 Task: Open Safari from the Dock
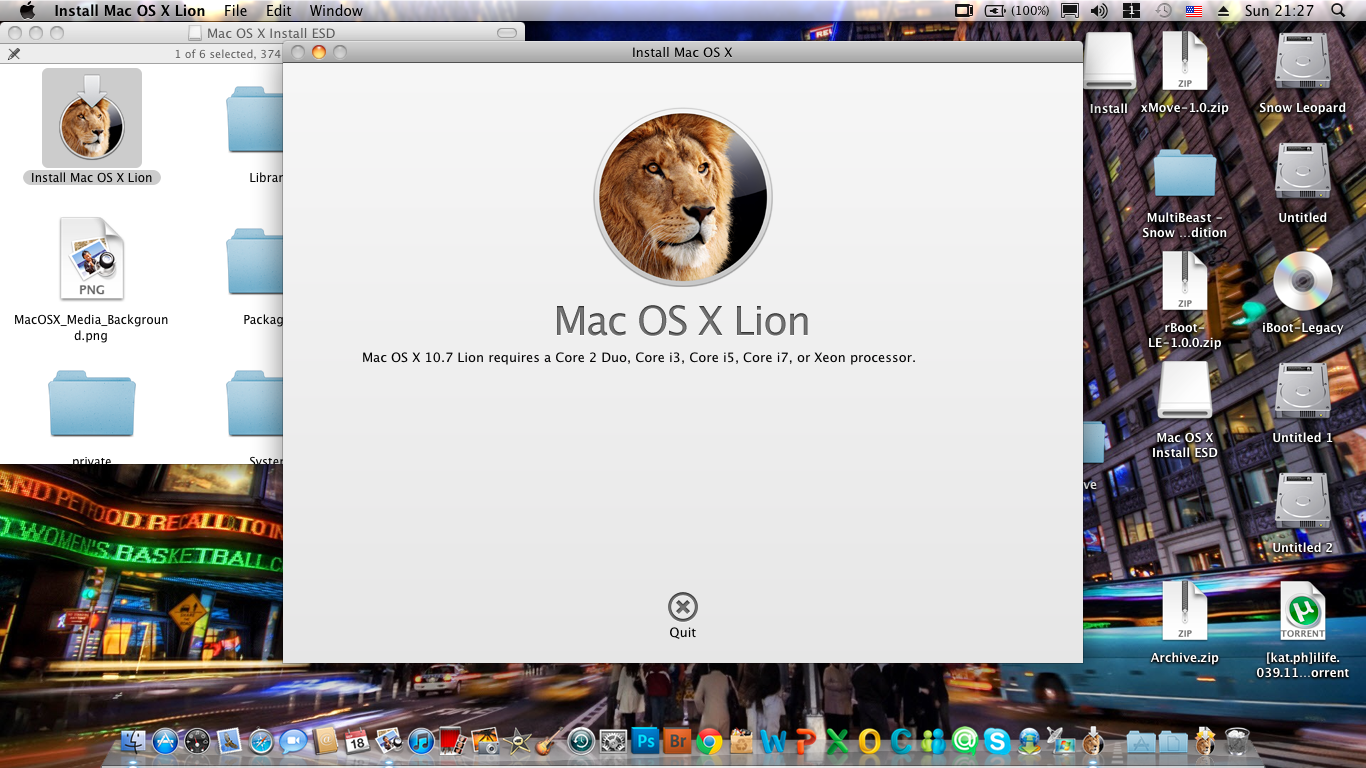(261, 741)
